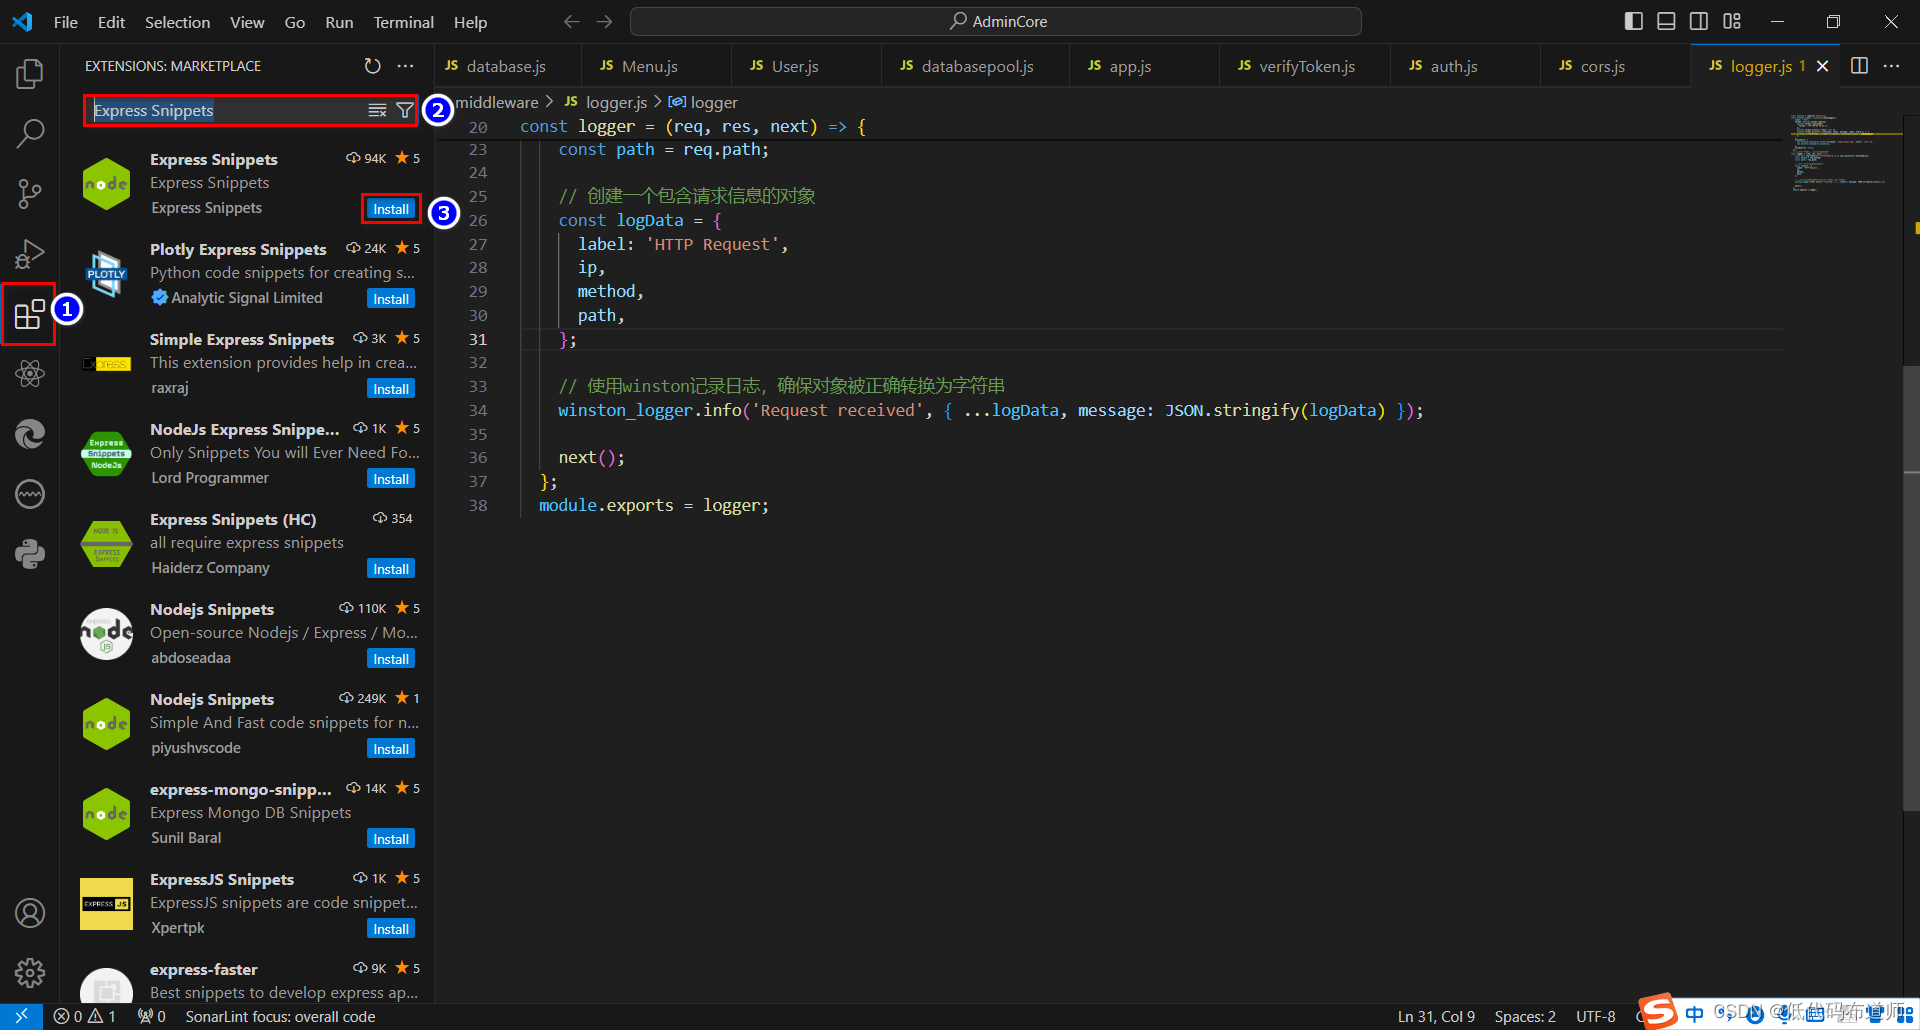The image size is (1920, 1030).
Task: Open the Explorer view in activity bar
Action: (x=30, y=73)
